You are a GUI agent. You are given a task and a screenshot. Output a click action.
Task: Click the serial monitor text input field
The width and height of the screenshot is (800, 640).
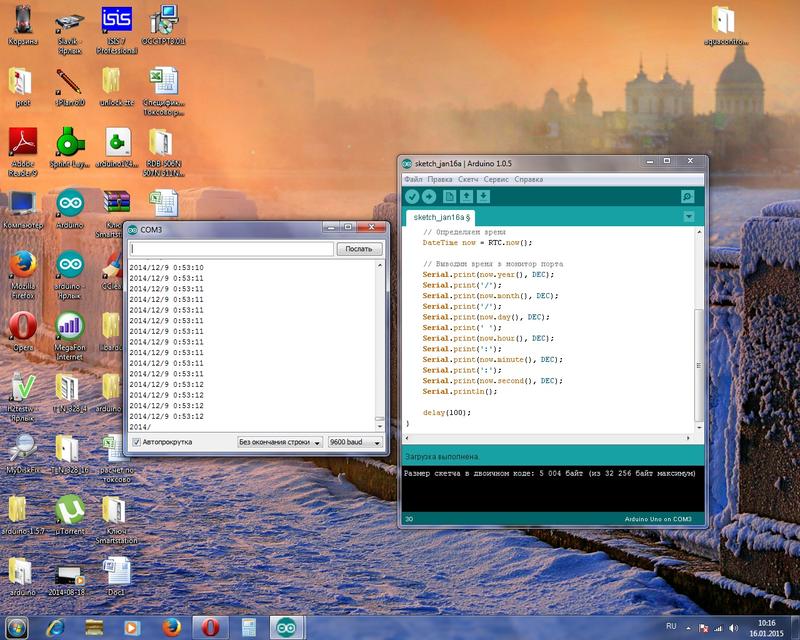coord(231,249)
